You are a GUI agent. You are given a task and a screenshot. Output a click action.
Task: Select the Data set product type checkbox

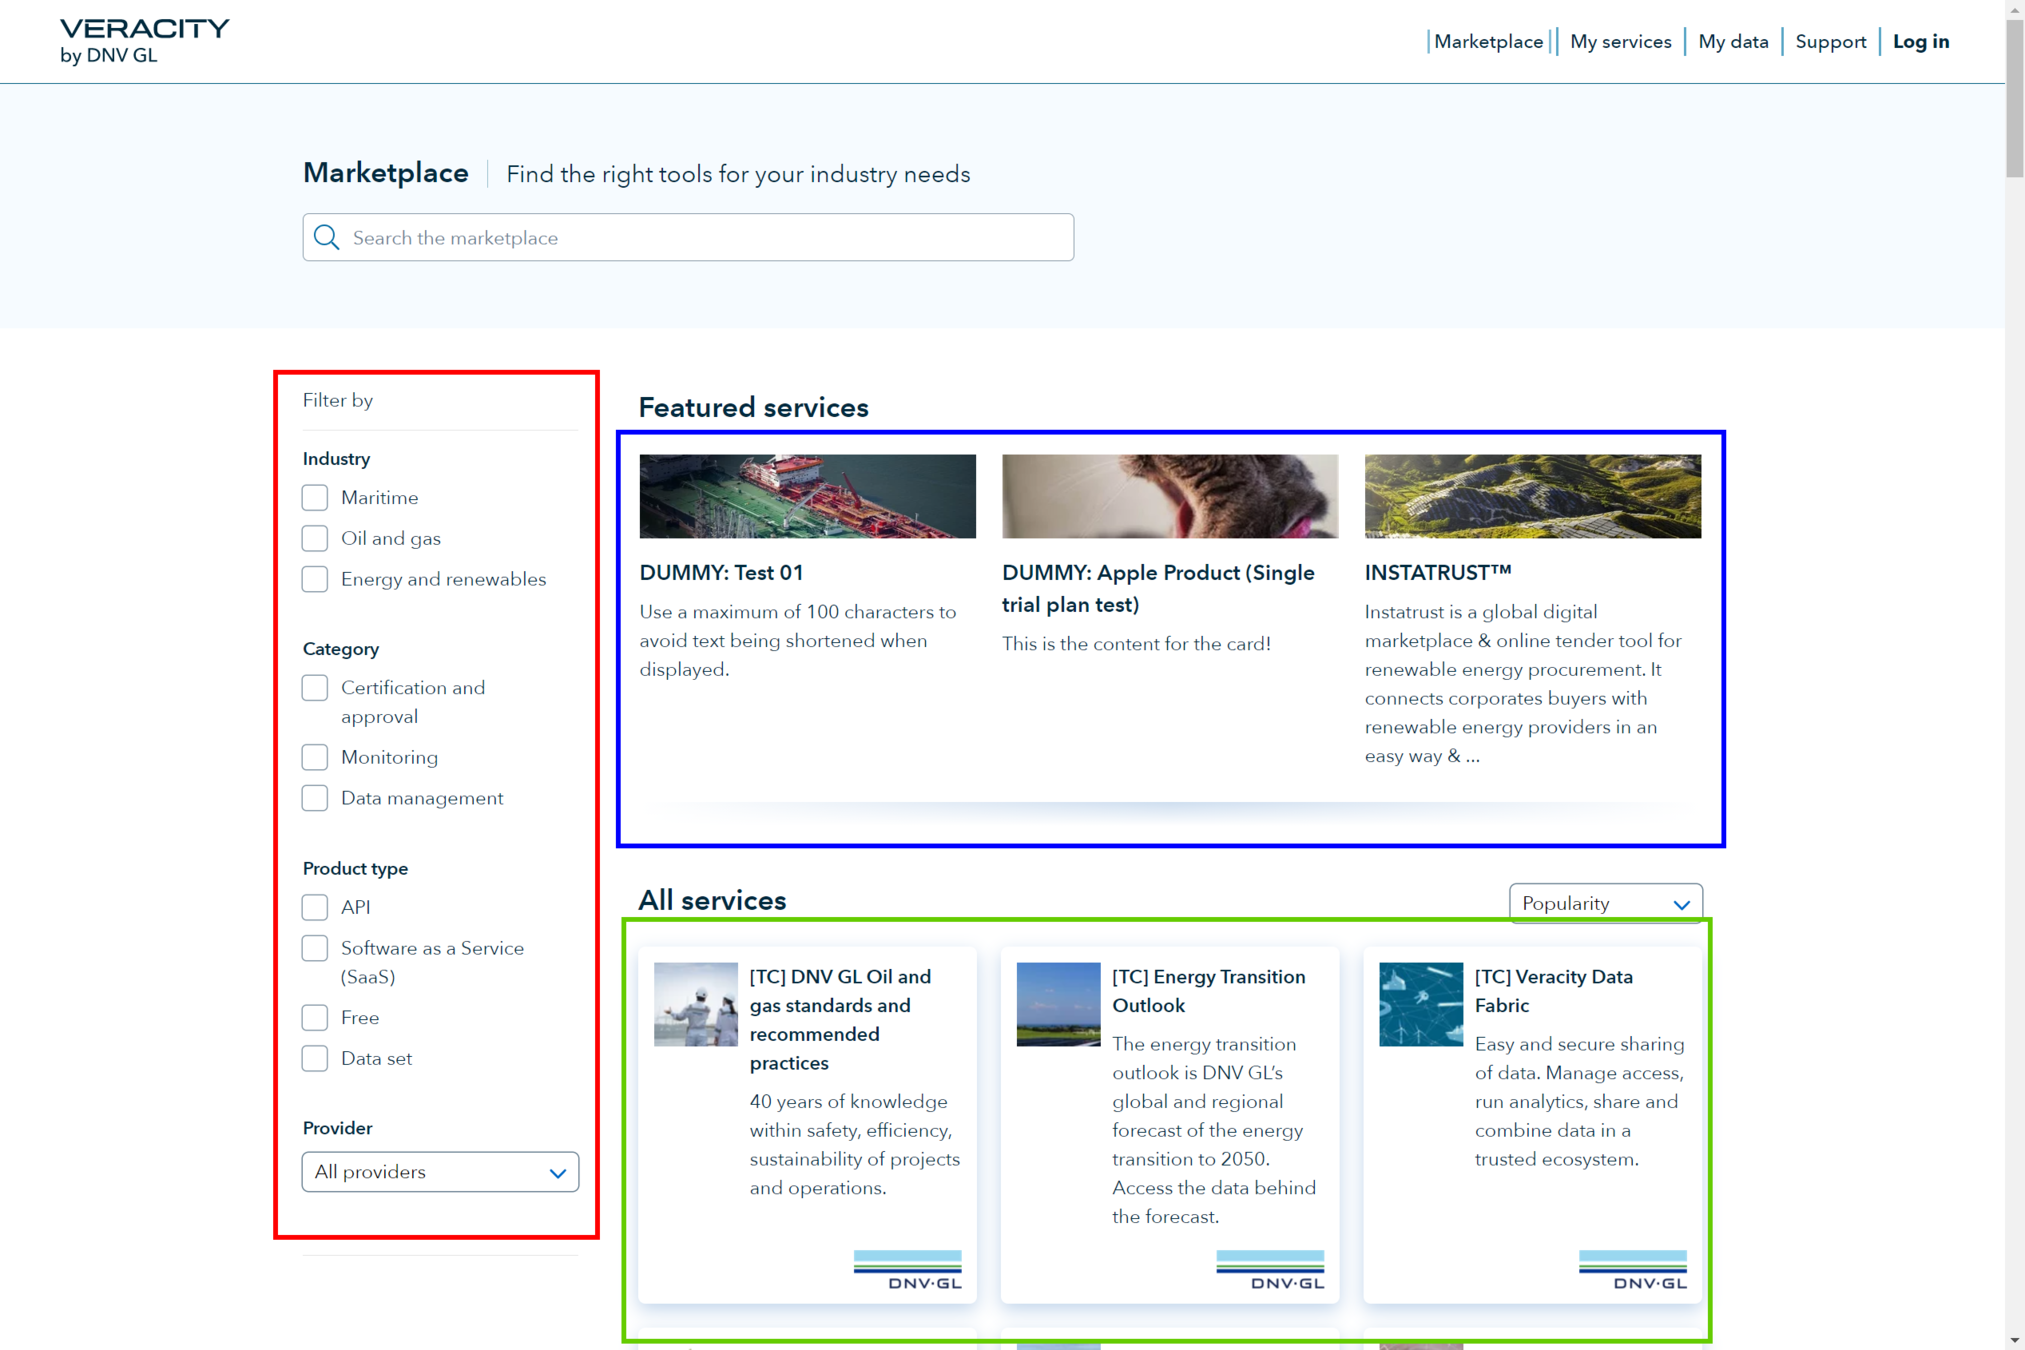[315, 1058]
